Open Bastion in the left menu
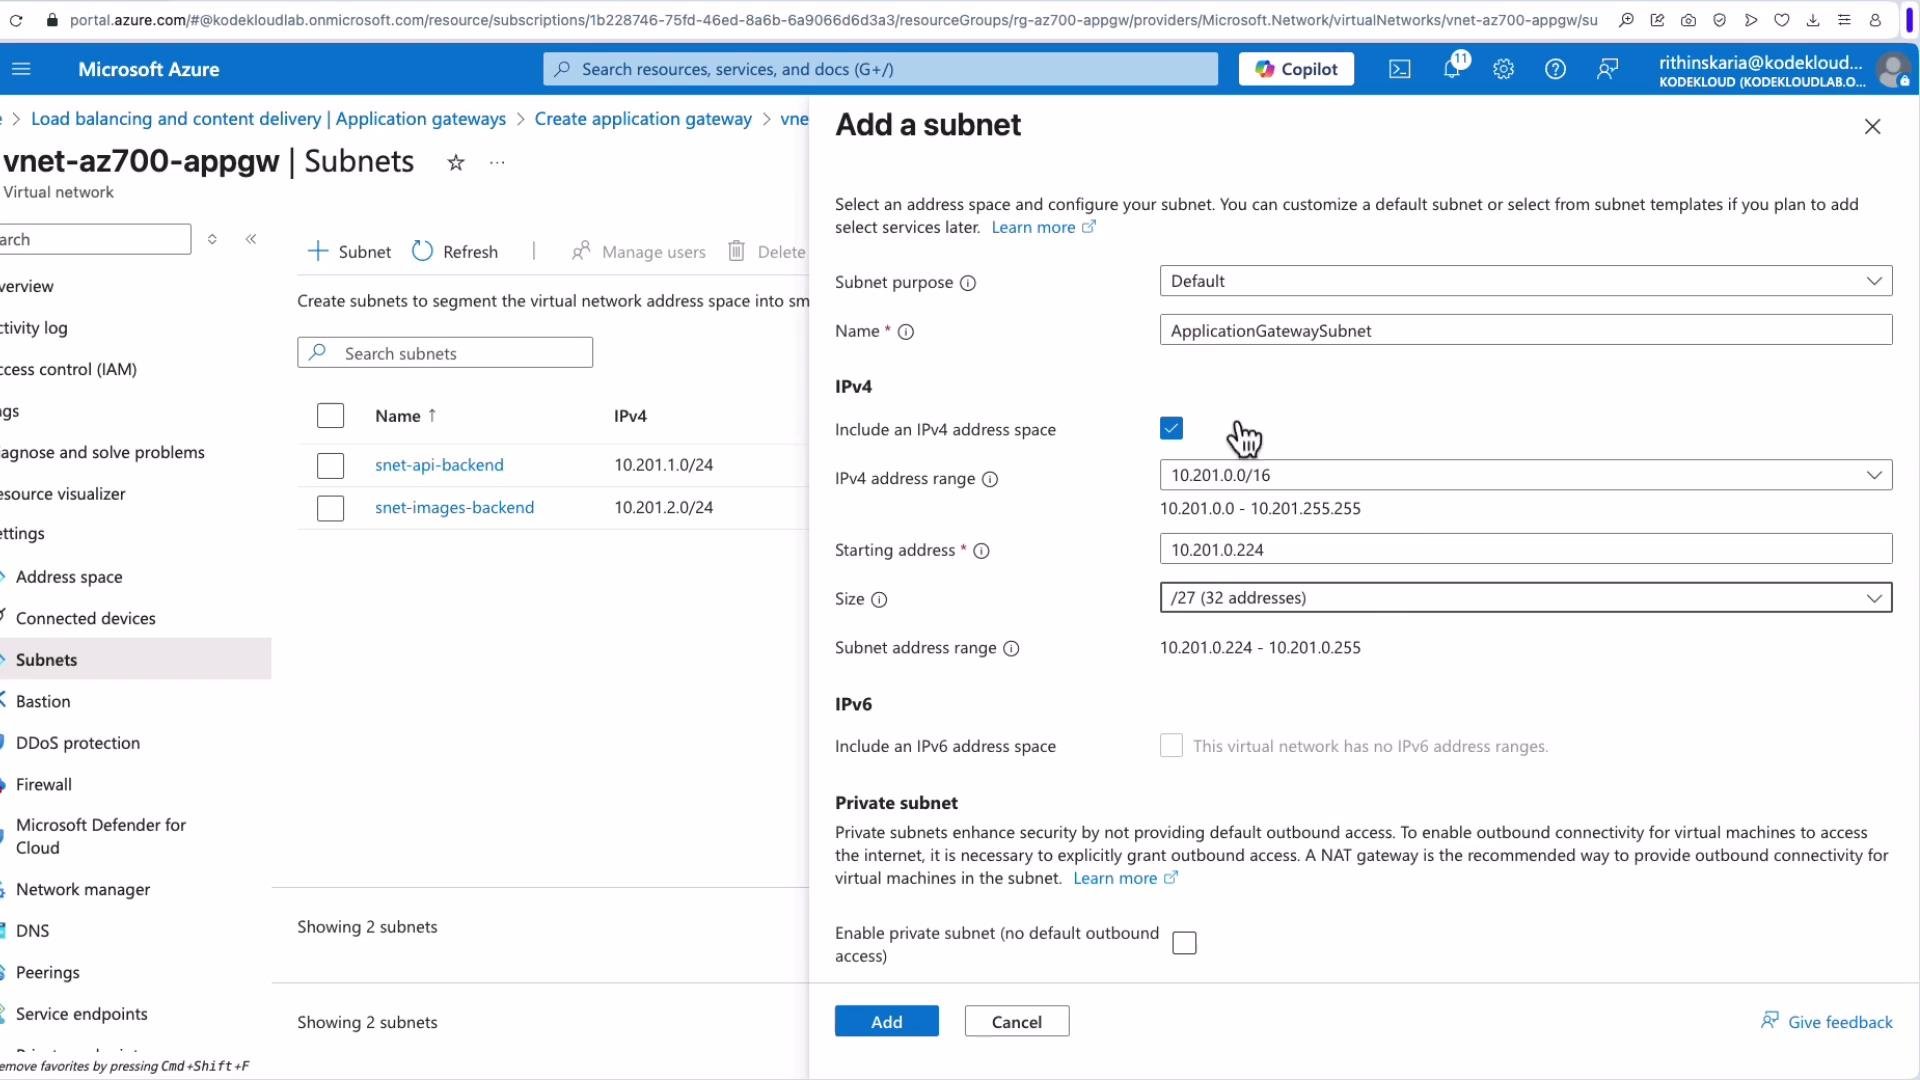This screenshot has height=1080, width=1920. (43, 702)
